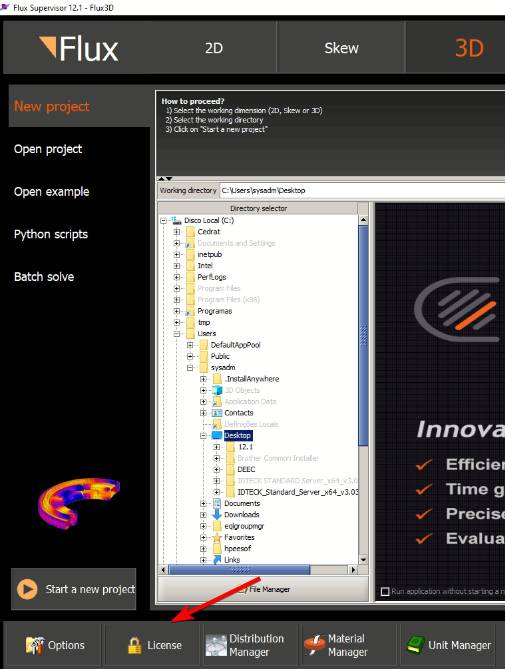The height and width of the screenshot is (669, 505).
Task: Click the Start a new project play icon
Action: [27, 589]
